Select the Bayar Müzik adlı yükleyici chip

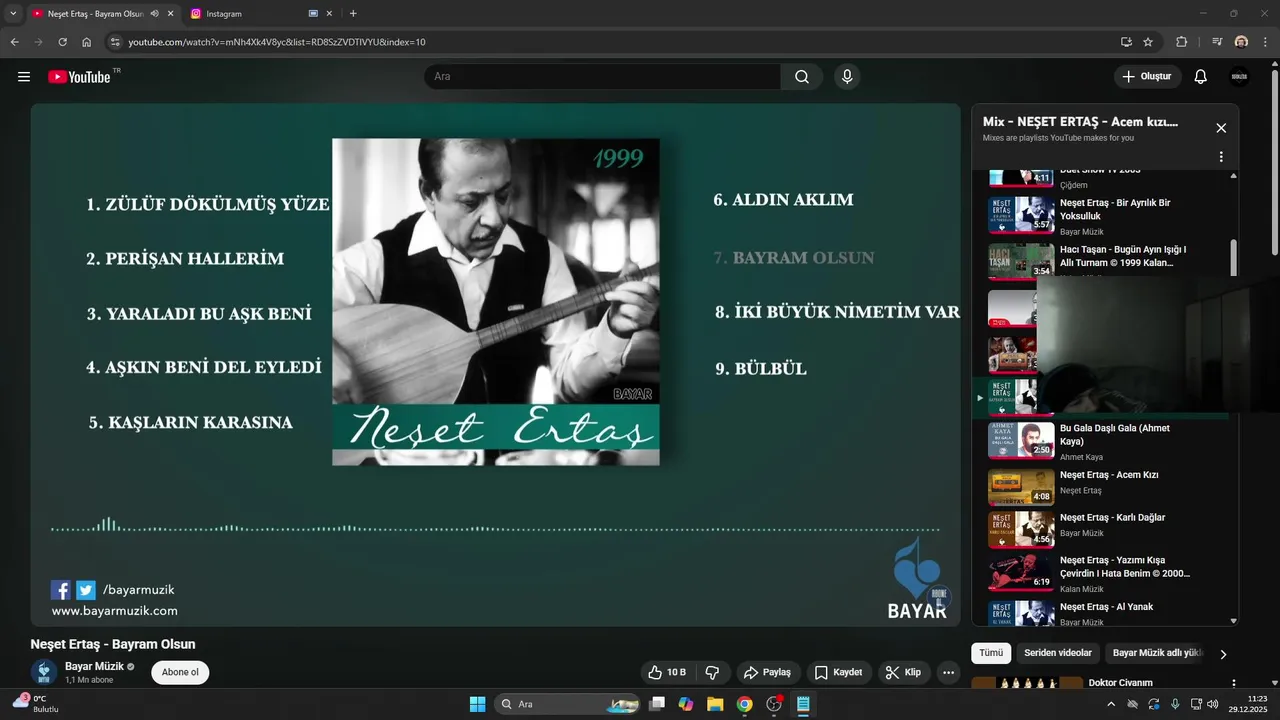[x=1157, y=653]
